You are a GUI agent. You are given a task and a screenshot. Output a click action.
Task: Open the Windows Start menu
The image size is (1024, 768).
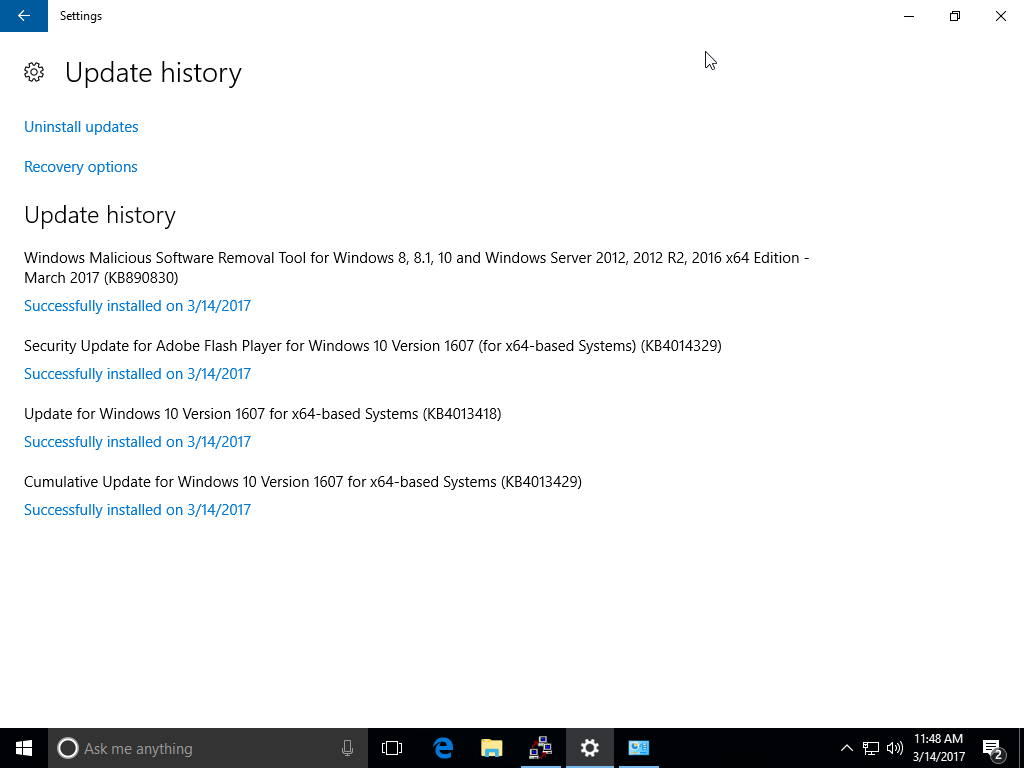24,748
